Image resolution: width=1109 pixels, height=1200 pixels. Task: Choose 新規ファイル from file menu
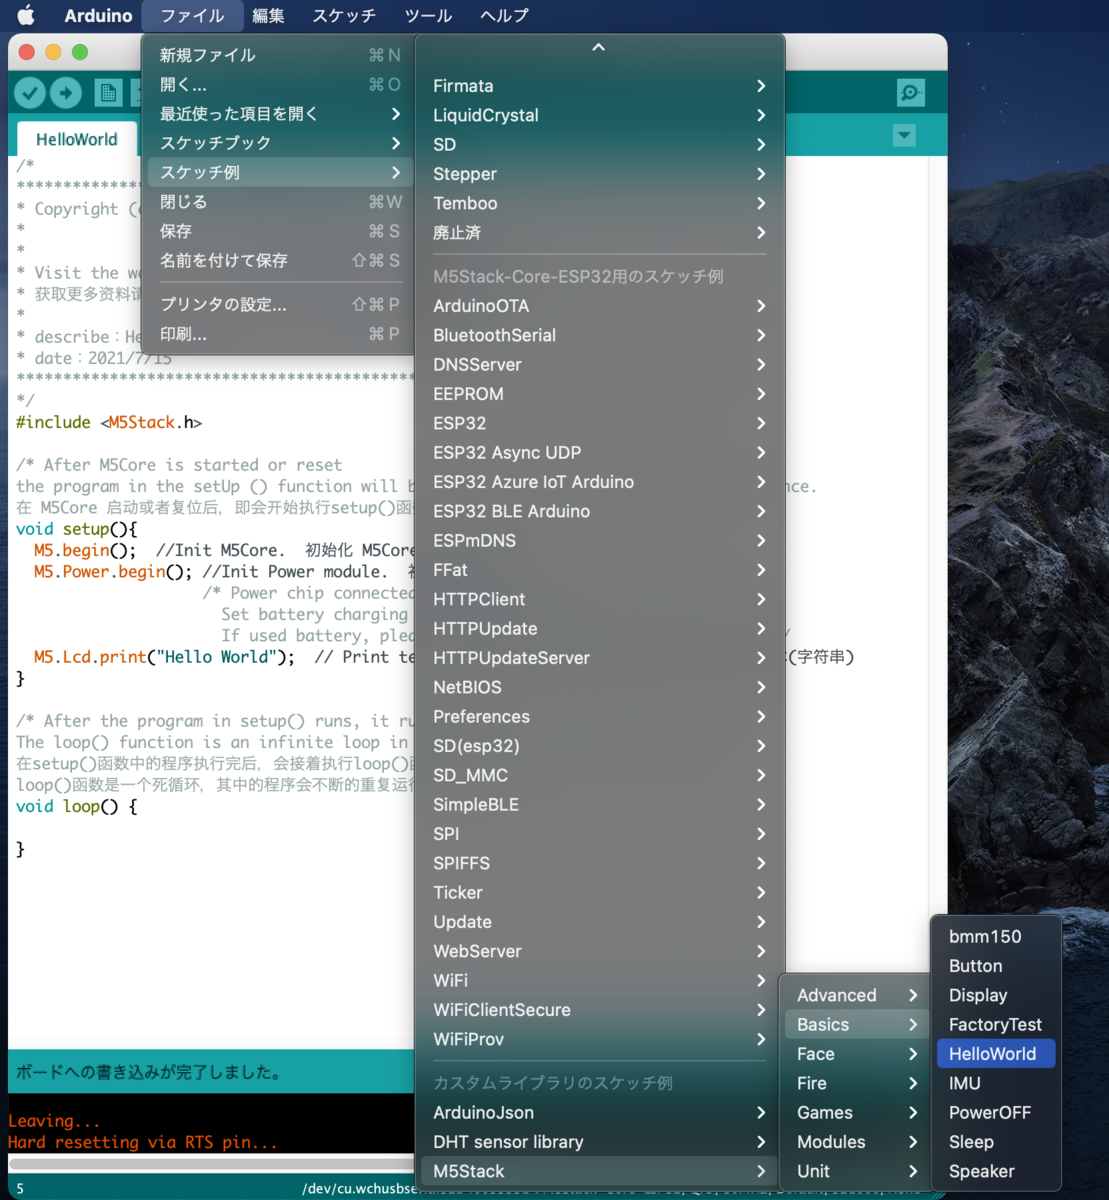[279, 55]
